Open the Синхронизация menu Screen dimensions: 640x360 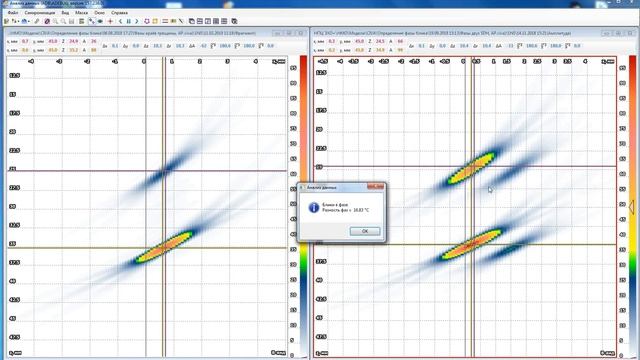[40, 13]
